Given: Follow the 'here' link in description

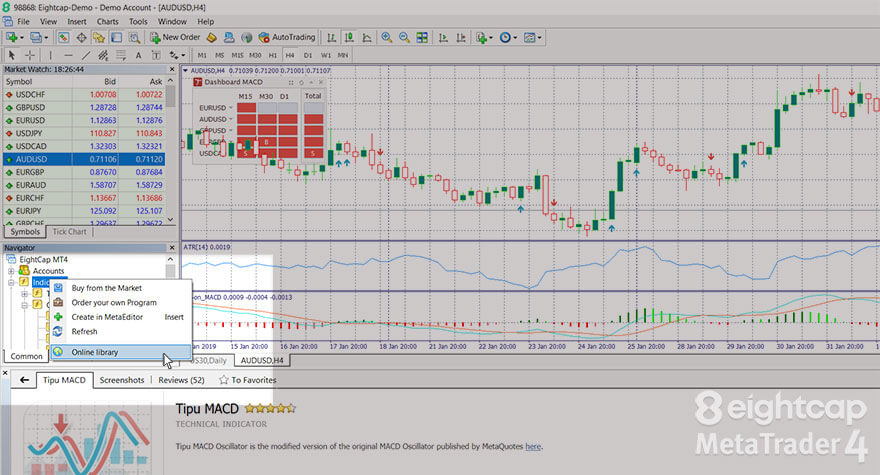Looking at the screenshot, I should pyautogui.click(x=533, y=447).
